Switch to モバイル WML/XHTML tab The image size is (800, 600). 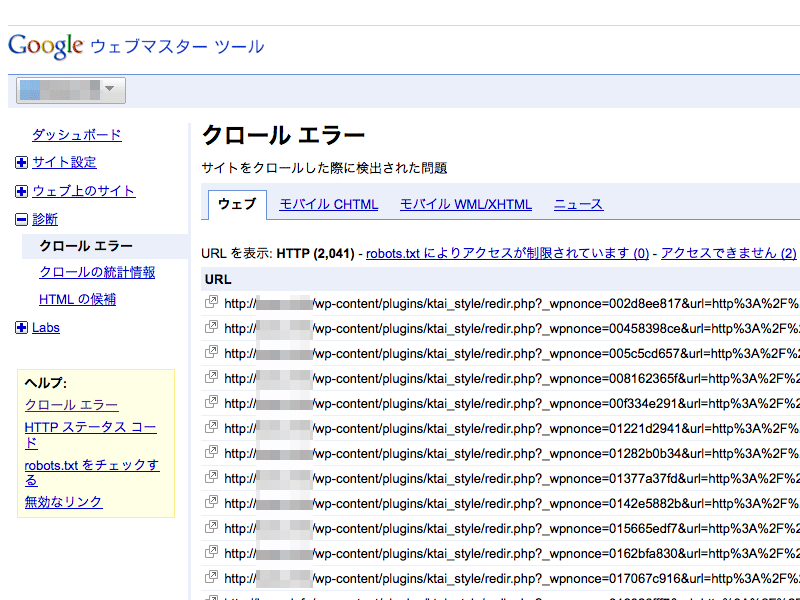pyautogui.click(x=466, y=204)
